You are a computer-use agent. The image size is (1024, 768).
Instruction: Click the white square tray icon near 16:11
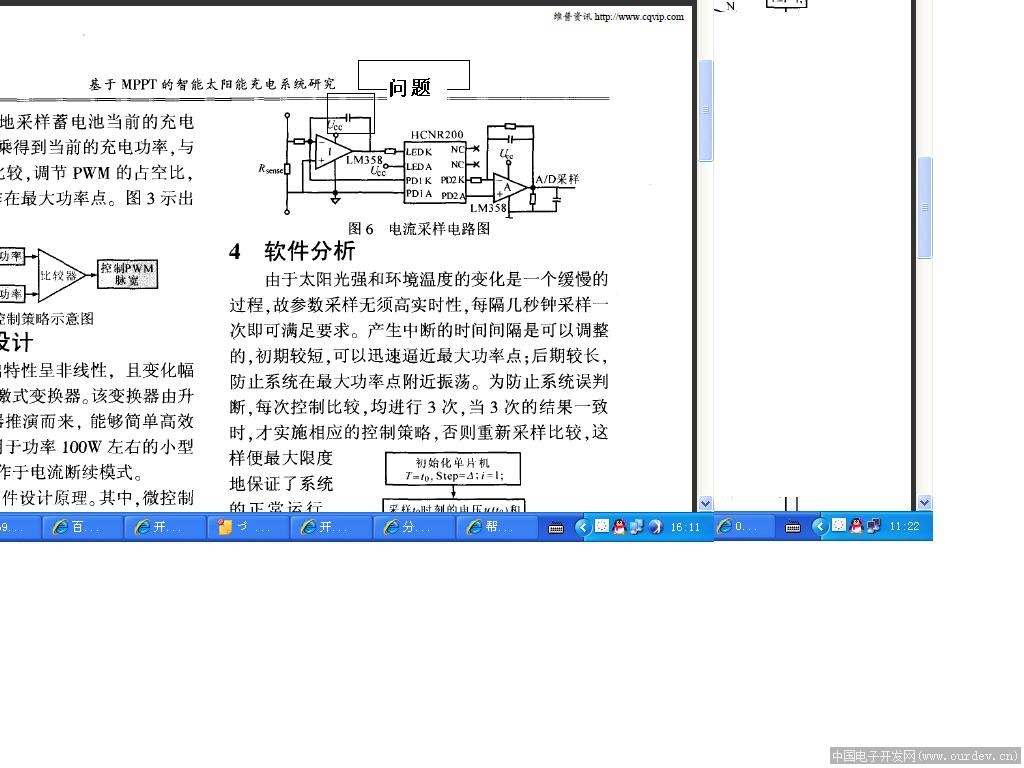602,526
